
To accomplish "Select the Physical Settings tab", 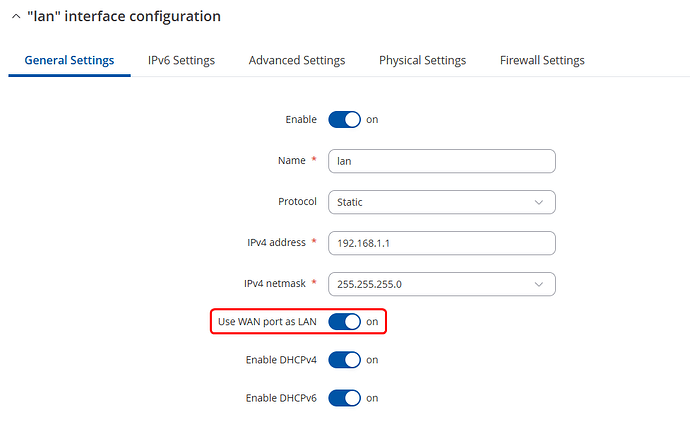I will click(x=422, y=60).
